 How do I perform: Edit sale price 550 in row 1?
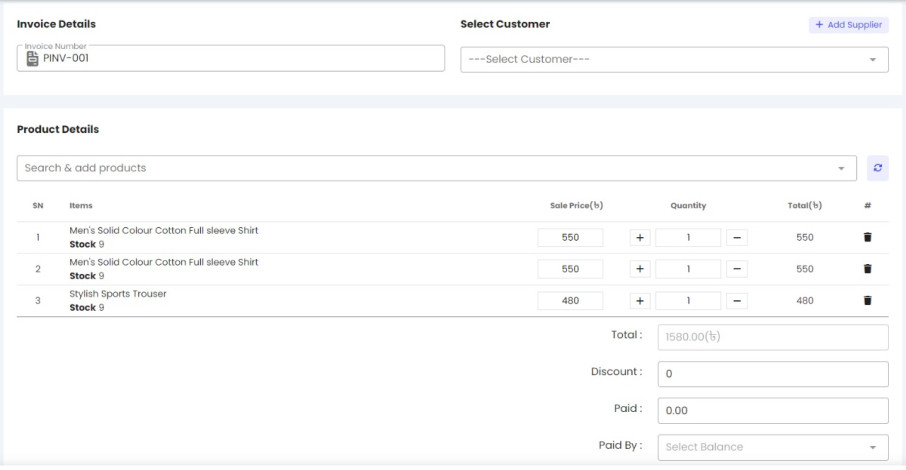click(x=570, y=238)
